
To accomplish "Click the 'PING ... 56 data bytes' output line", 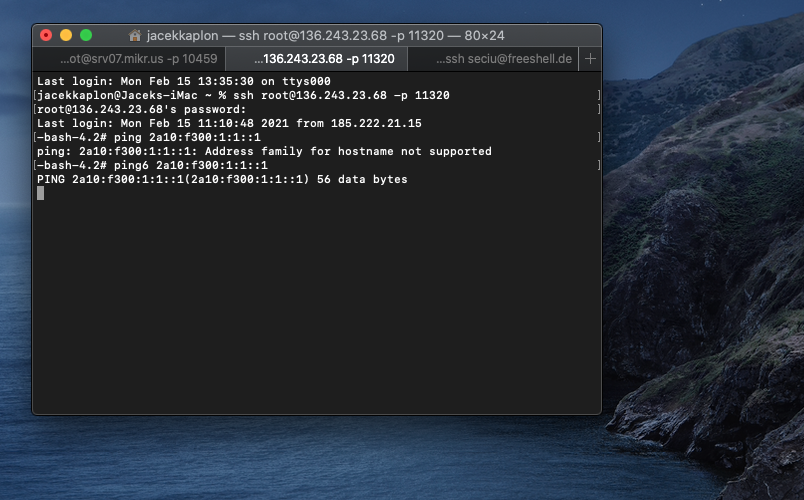I will pos(222,179).
